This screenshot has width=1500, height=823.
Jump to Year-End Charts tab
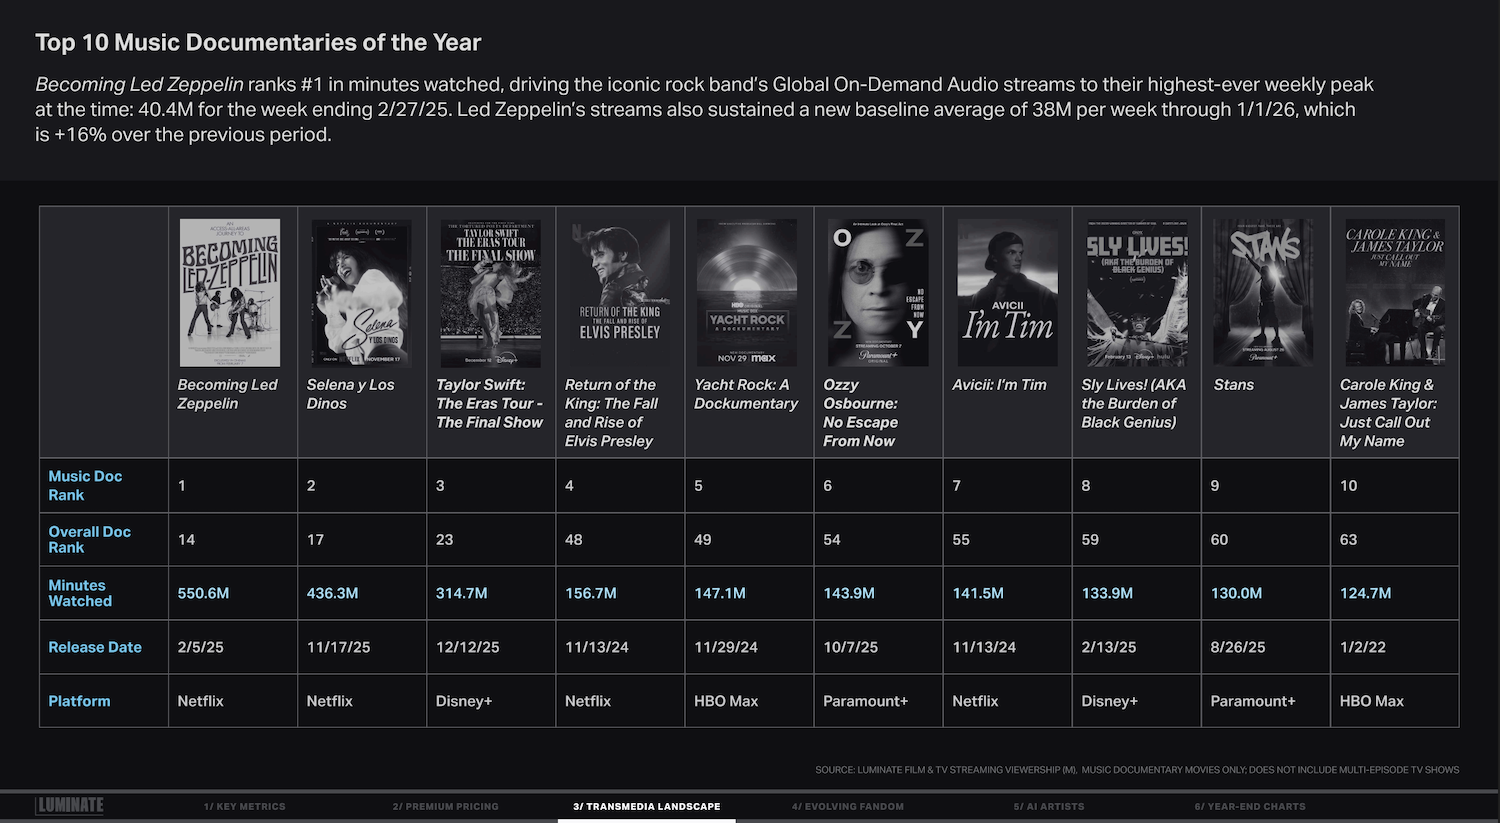[x=1249, y=806]
